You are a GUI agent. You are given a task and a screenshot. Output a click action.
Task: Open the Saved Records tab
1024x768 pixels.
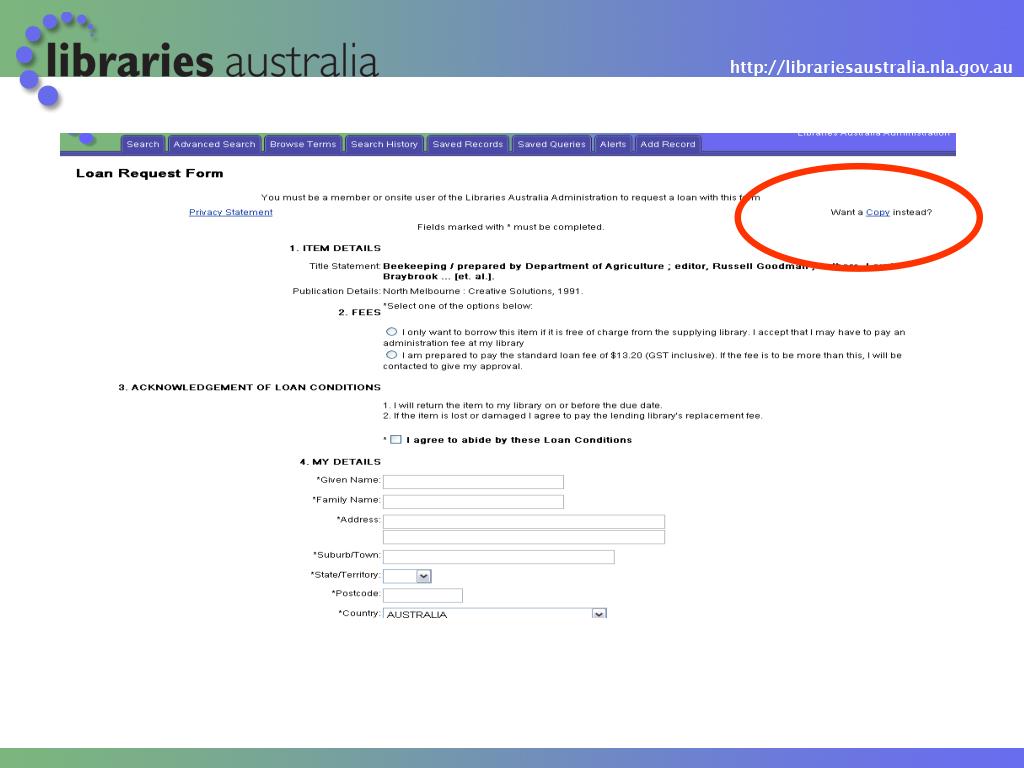click(468, 144)
